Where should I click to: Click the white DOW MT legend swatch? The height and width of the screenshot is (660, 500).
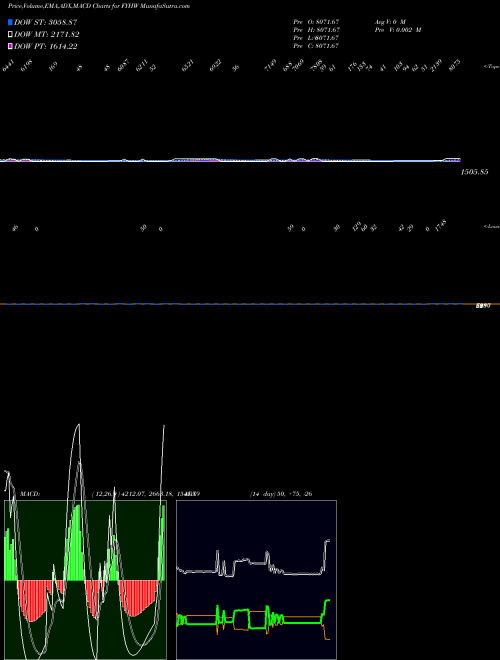pyautogui.click(x=11, y=35)
